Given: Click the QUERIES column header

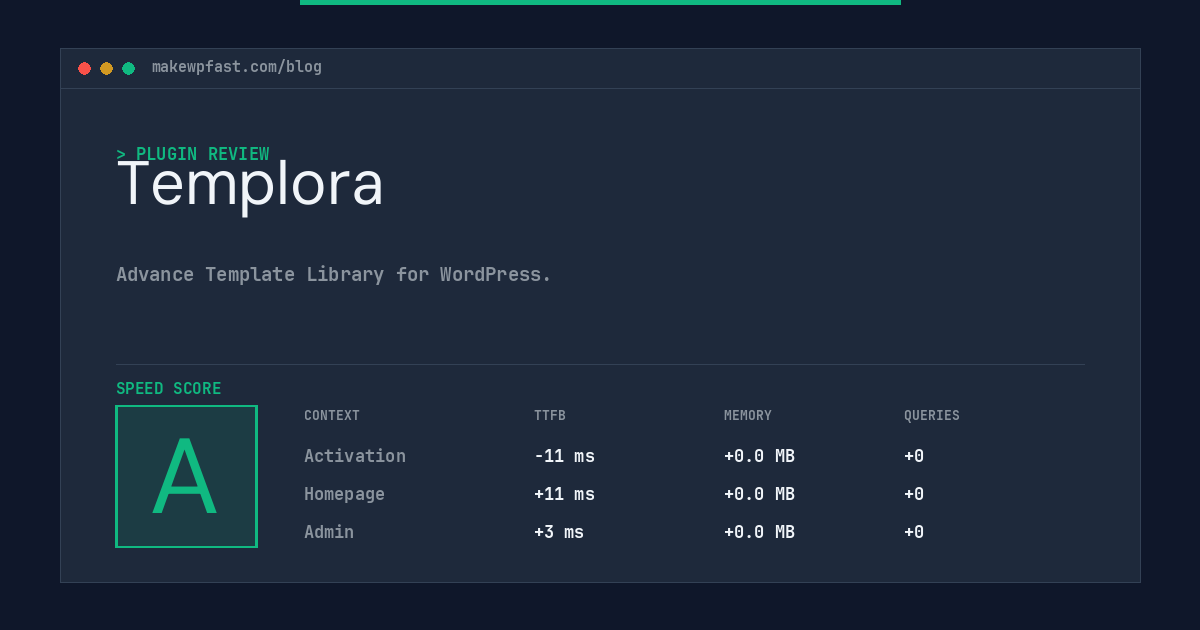Looking at the screenshot, I should click(932, 416).
